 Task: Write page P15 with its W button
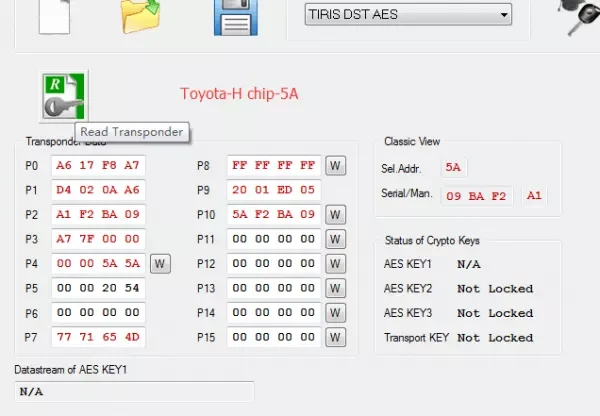click(336, 337)
